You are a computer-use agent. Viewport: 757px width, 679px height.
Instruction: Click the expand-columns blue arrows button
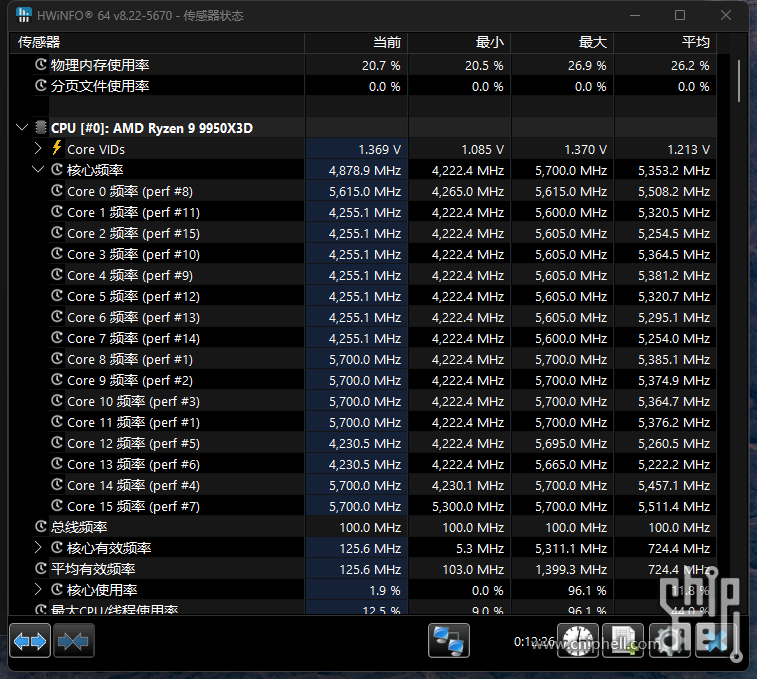point(30,641)
